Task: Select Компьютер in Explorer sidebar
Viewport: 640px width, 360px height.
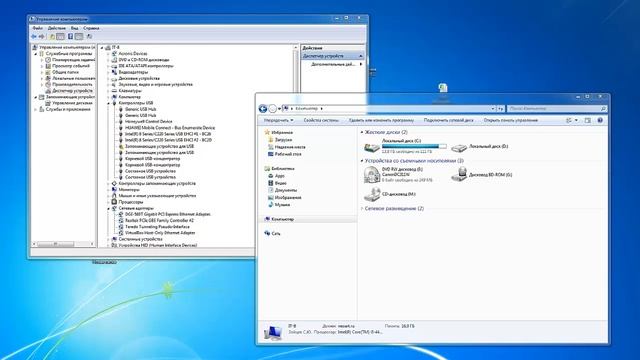Action: pyautogui.click(x=279, y=219)
